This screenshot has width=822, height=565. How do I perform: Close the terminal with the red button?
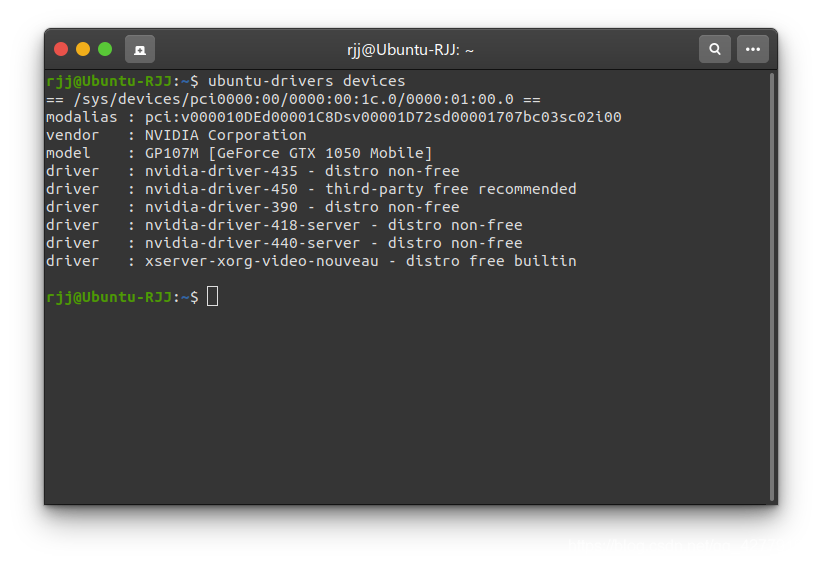(61, 49)
